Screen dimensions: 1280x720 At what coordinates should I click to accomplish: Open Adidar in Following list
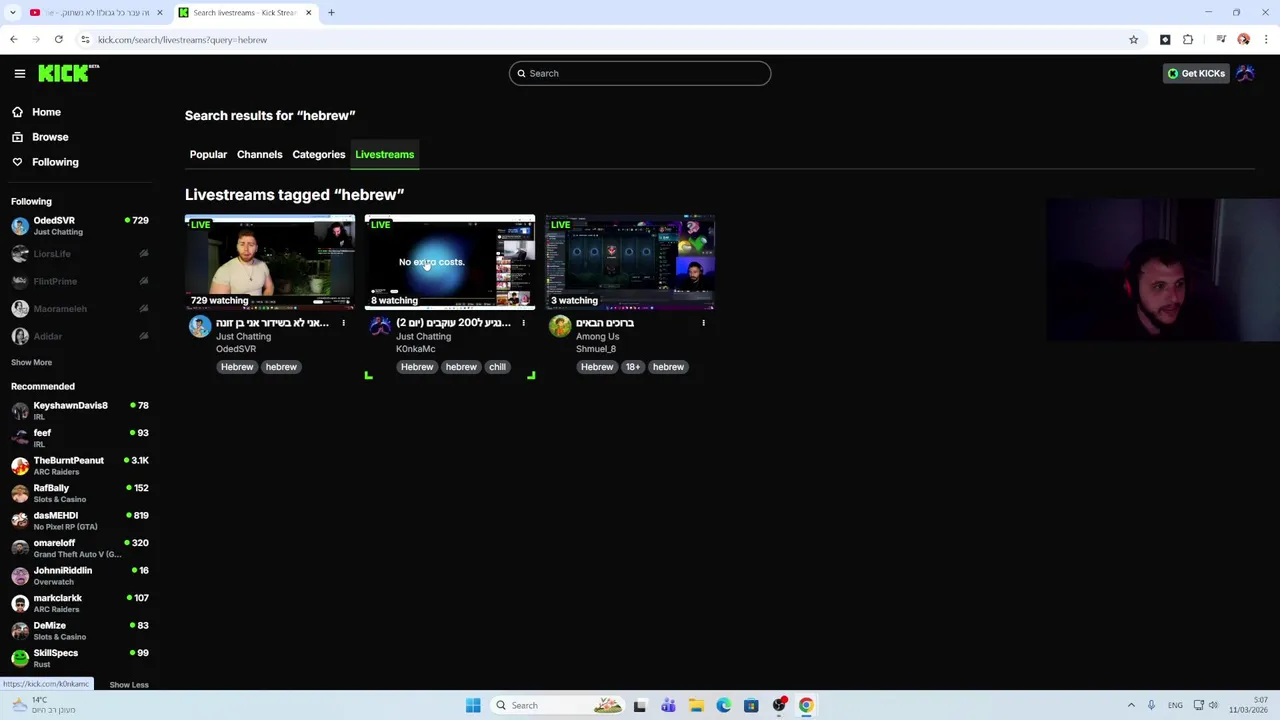(80, 336)
